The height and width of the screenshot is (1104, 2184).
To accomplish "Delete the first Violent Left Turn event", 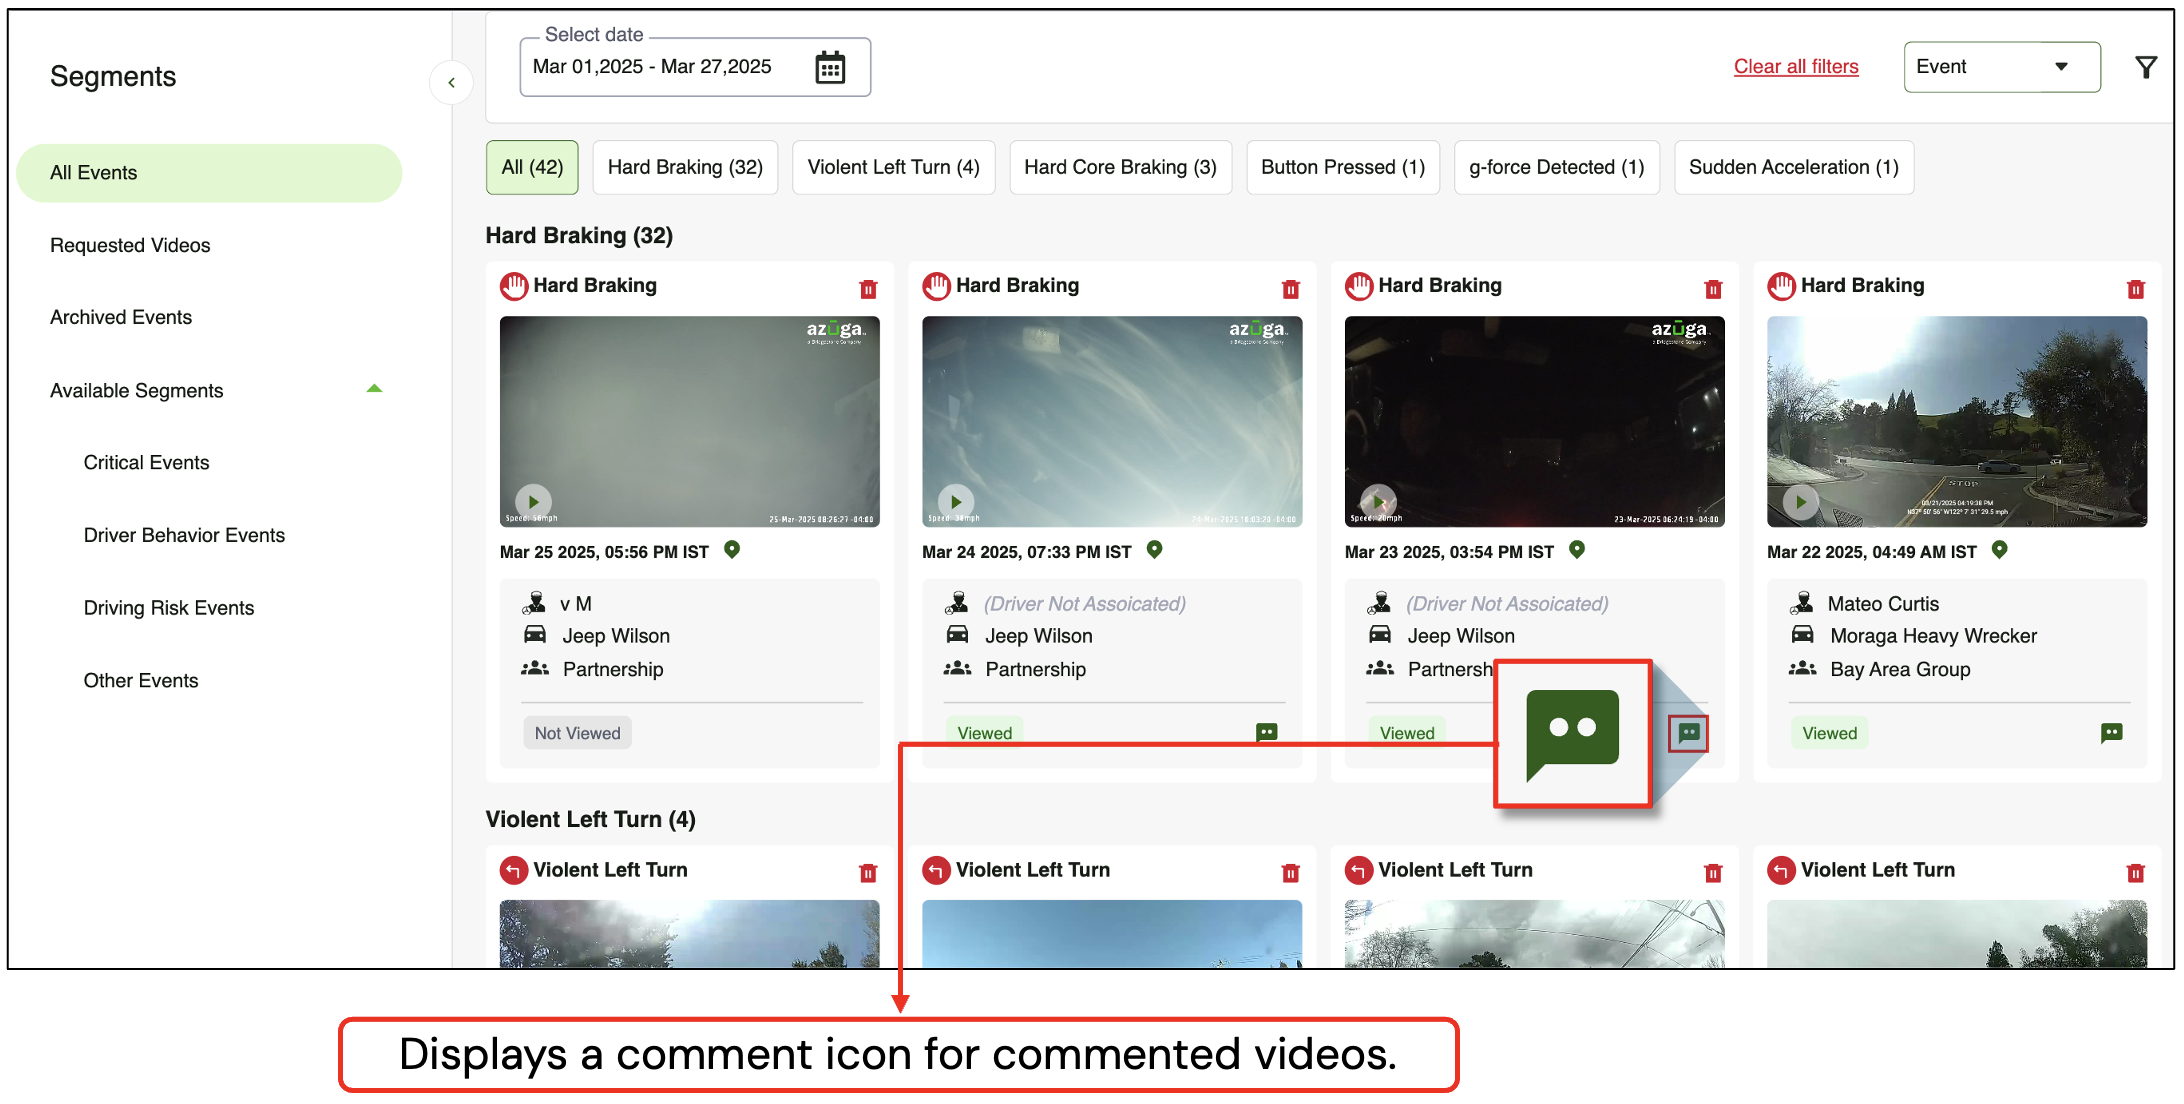I will click(x=867, y=873).
